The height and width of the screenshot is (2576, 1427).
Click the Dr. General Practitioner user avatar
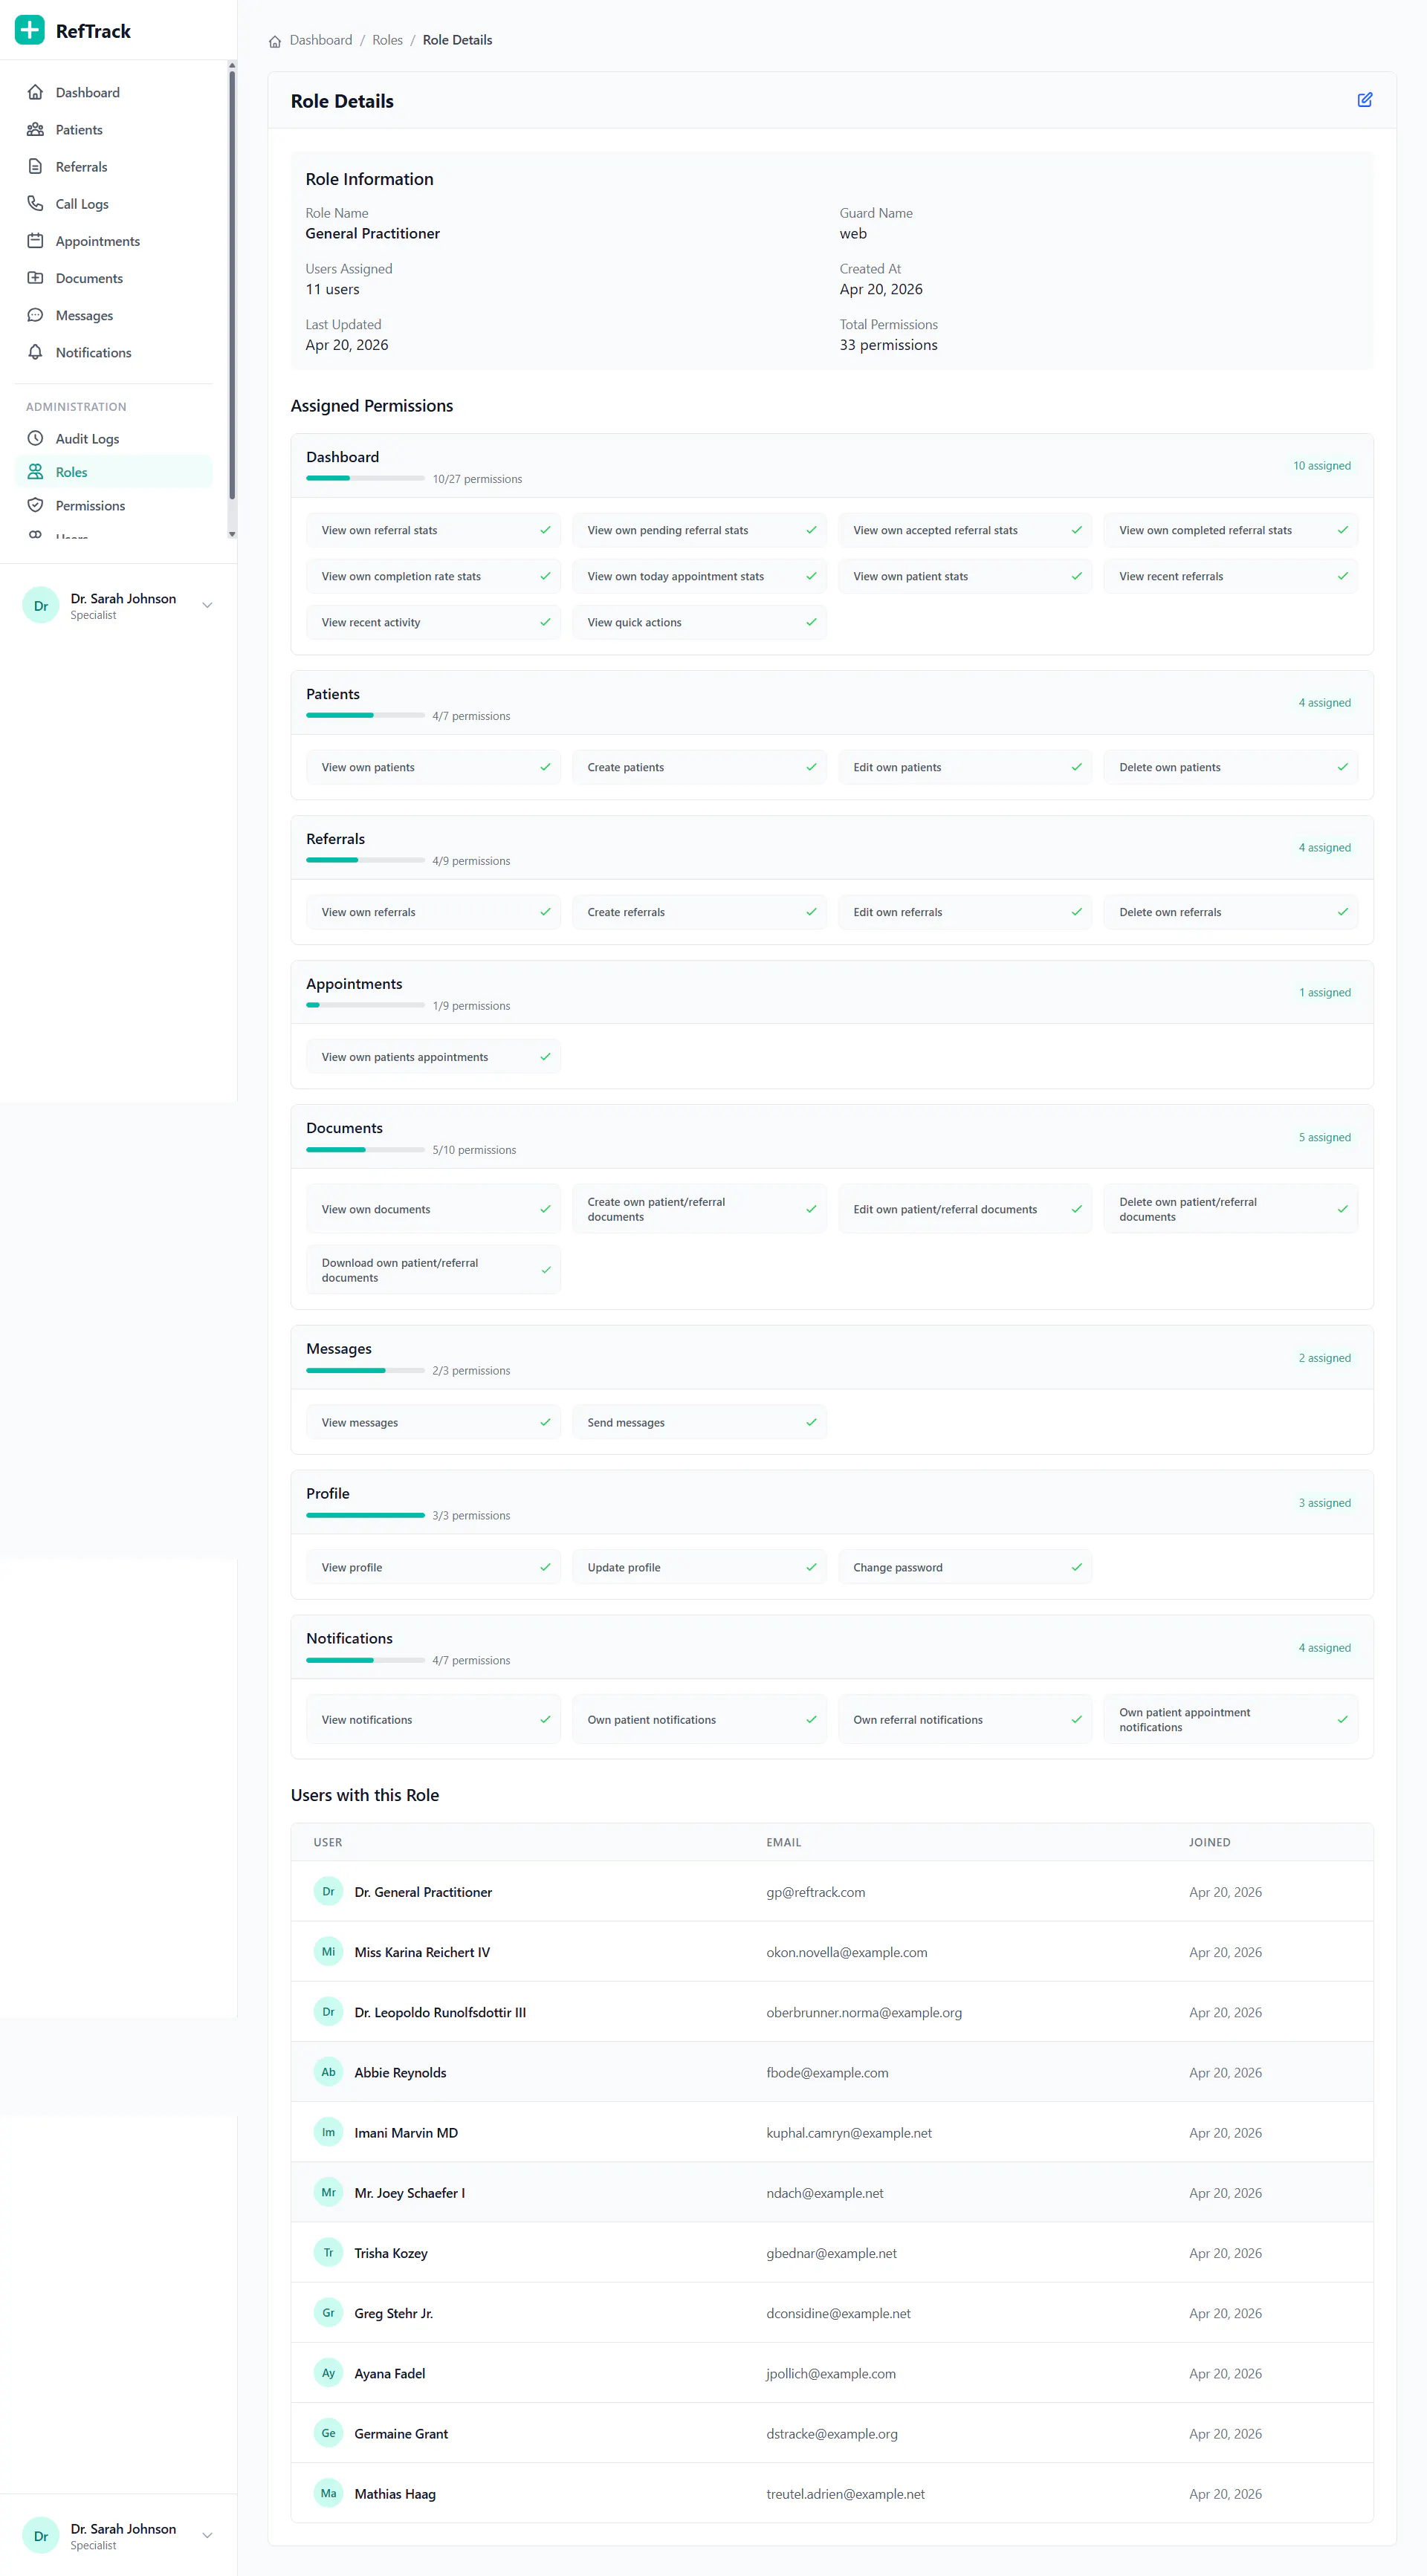tap(328, 1891)
